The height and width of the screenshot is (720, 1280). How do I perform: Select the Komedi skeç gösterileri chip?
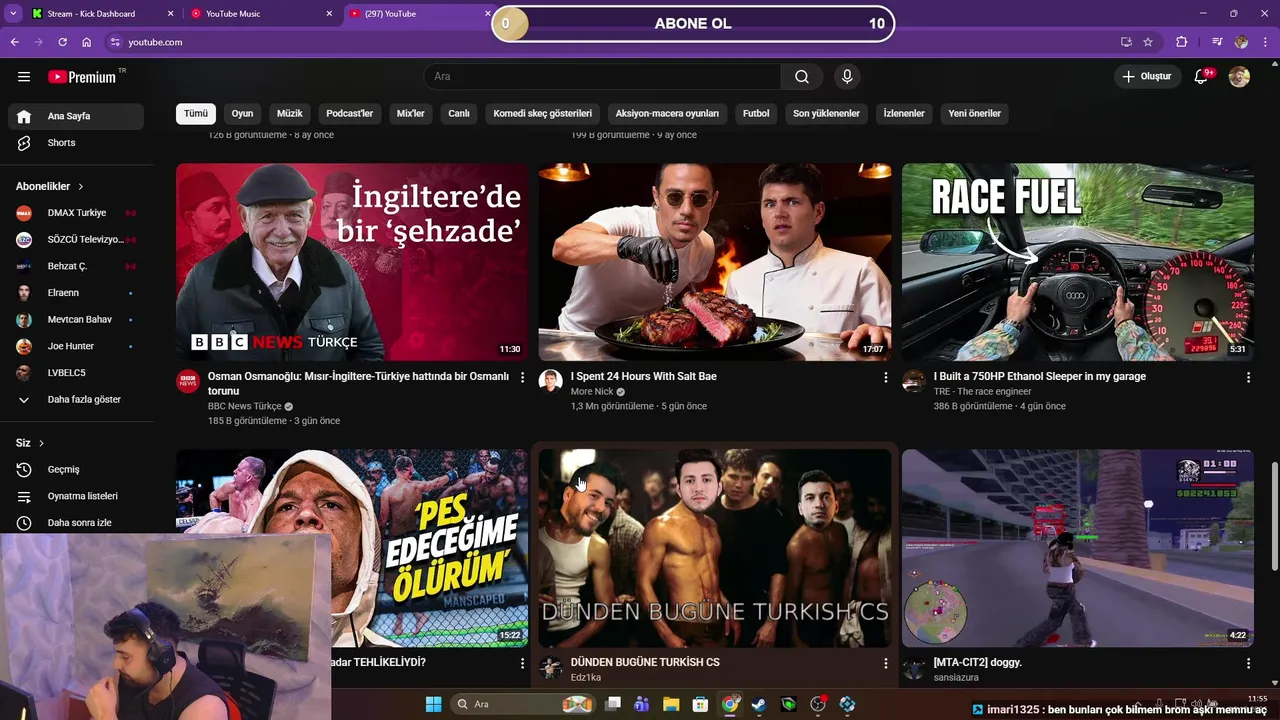pos(543,114)
